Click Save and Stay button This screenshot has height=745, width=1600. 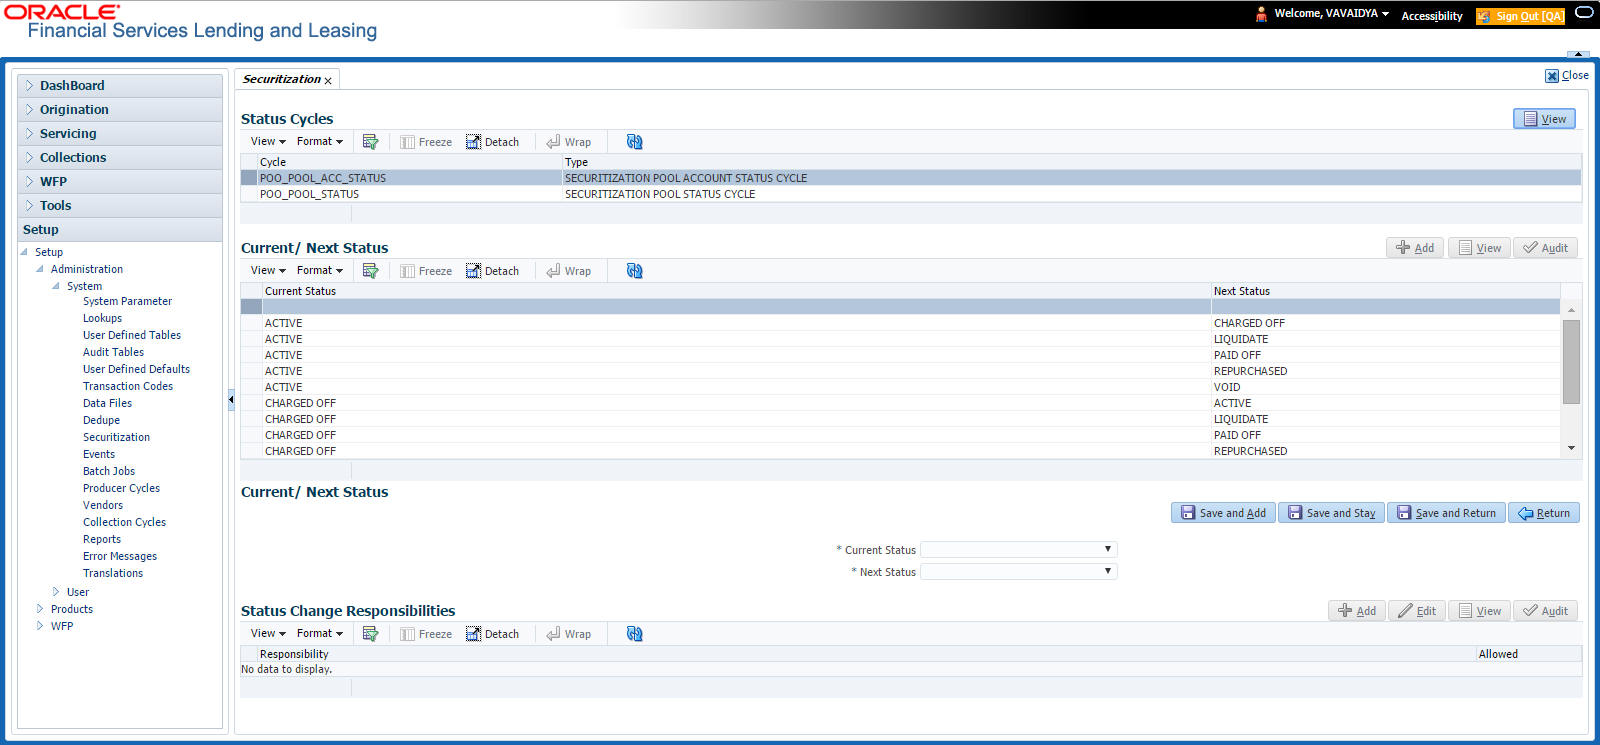(x=1331, y=513)
